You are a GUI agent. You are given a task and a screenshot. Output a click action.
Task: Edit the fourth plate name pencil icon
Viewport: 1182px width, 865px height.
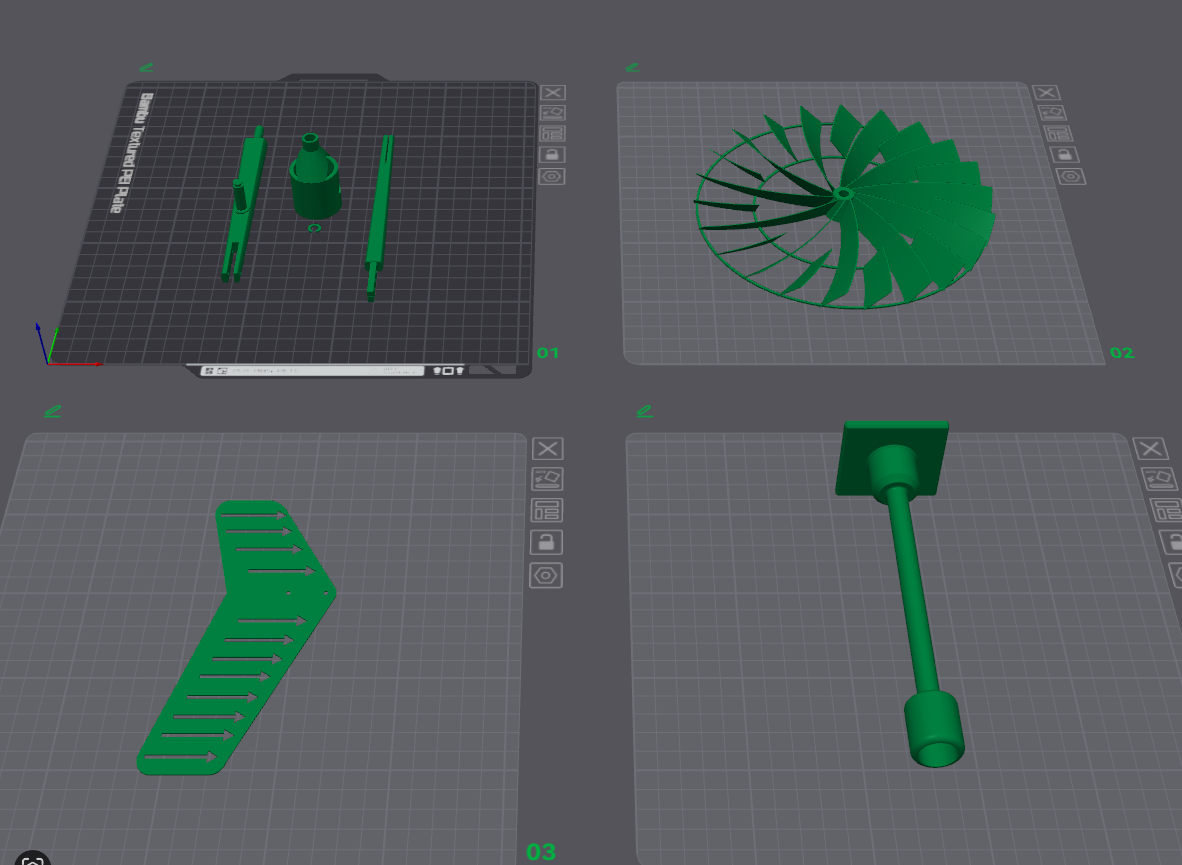645,412
